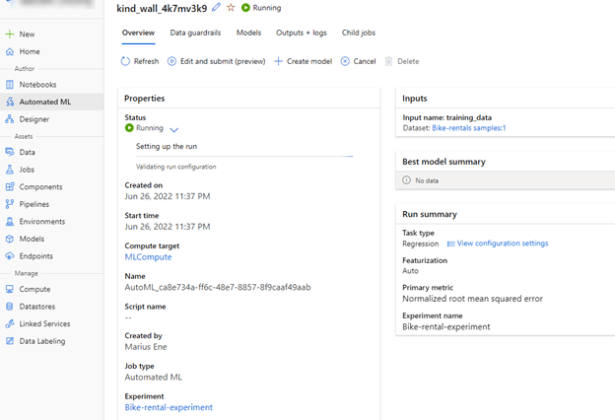The image size is (615, 420).
Task: Open Datastores in sidebar
Action: 37,306
